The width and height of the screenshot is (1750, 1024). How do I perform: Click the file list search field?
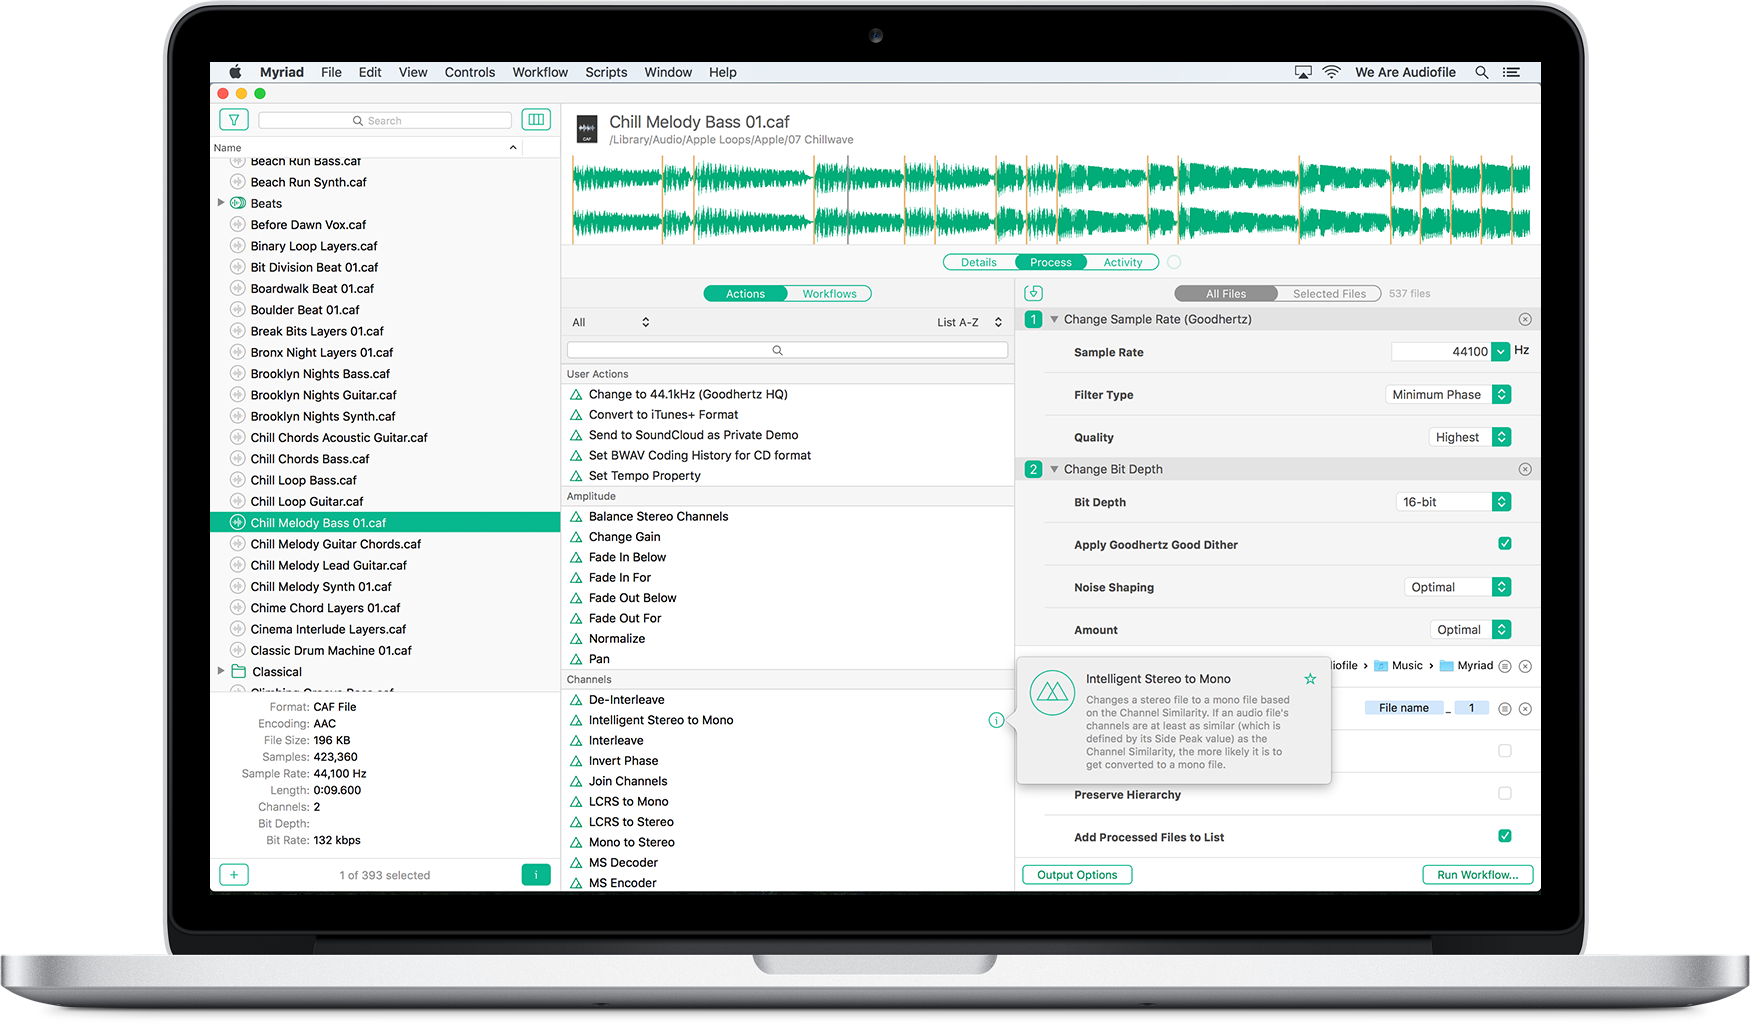[385, 120]
